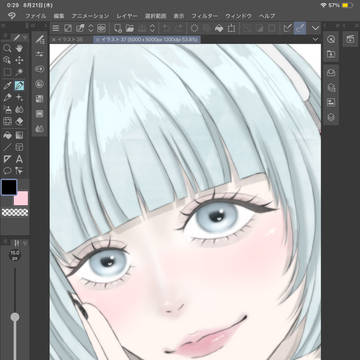360x360 pixels.
Task: Switch to the イラスト37 canvas tab
Action: coord(147,40)
